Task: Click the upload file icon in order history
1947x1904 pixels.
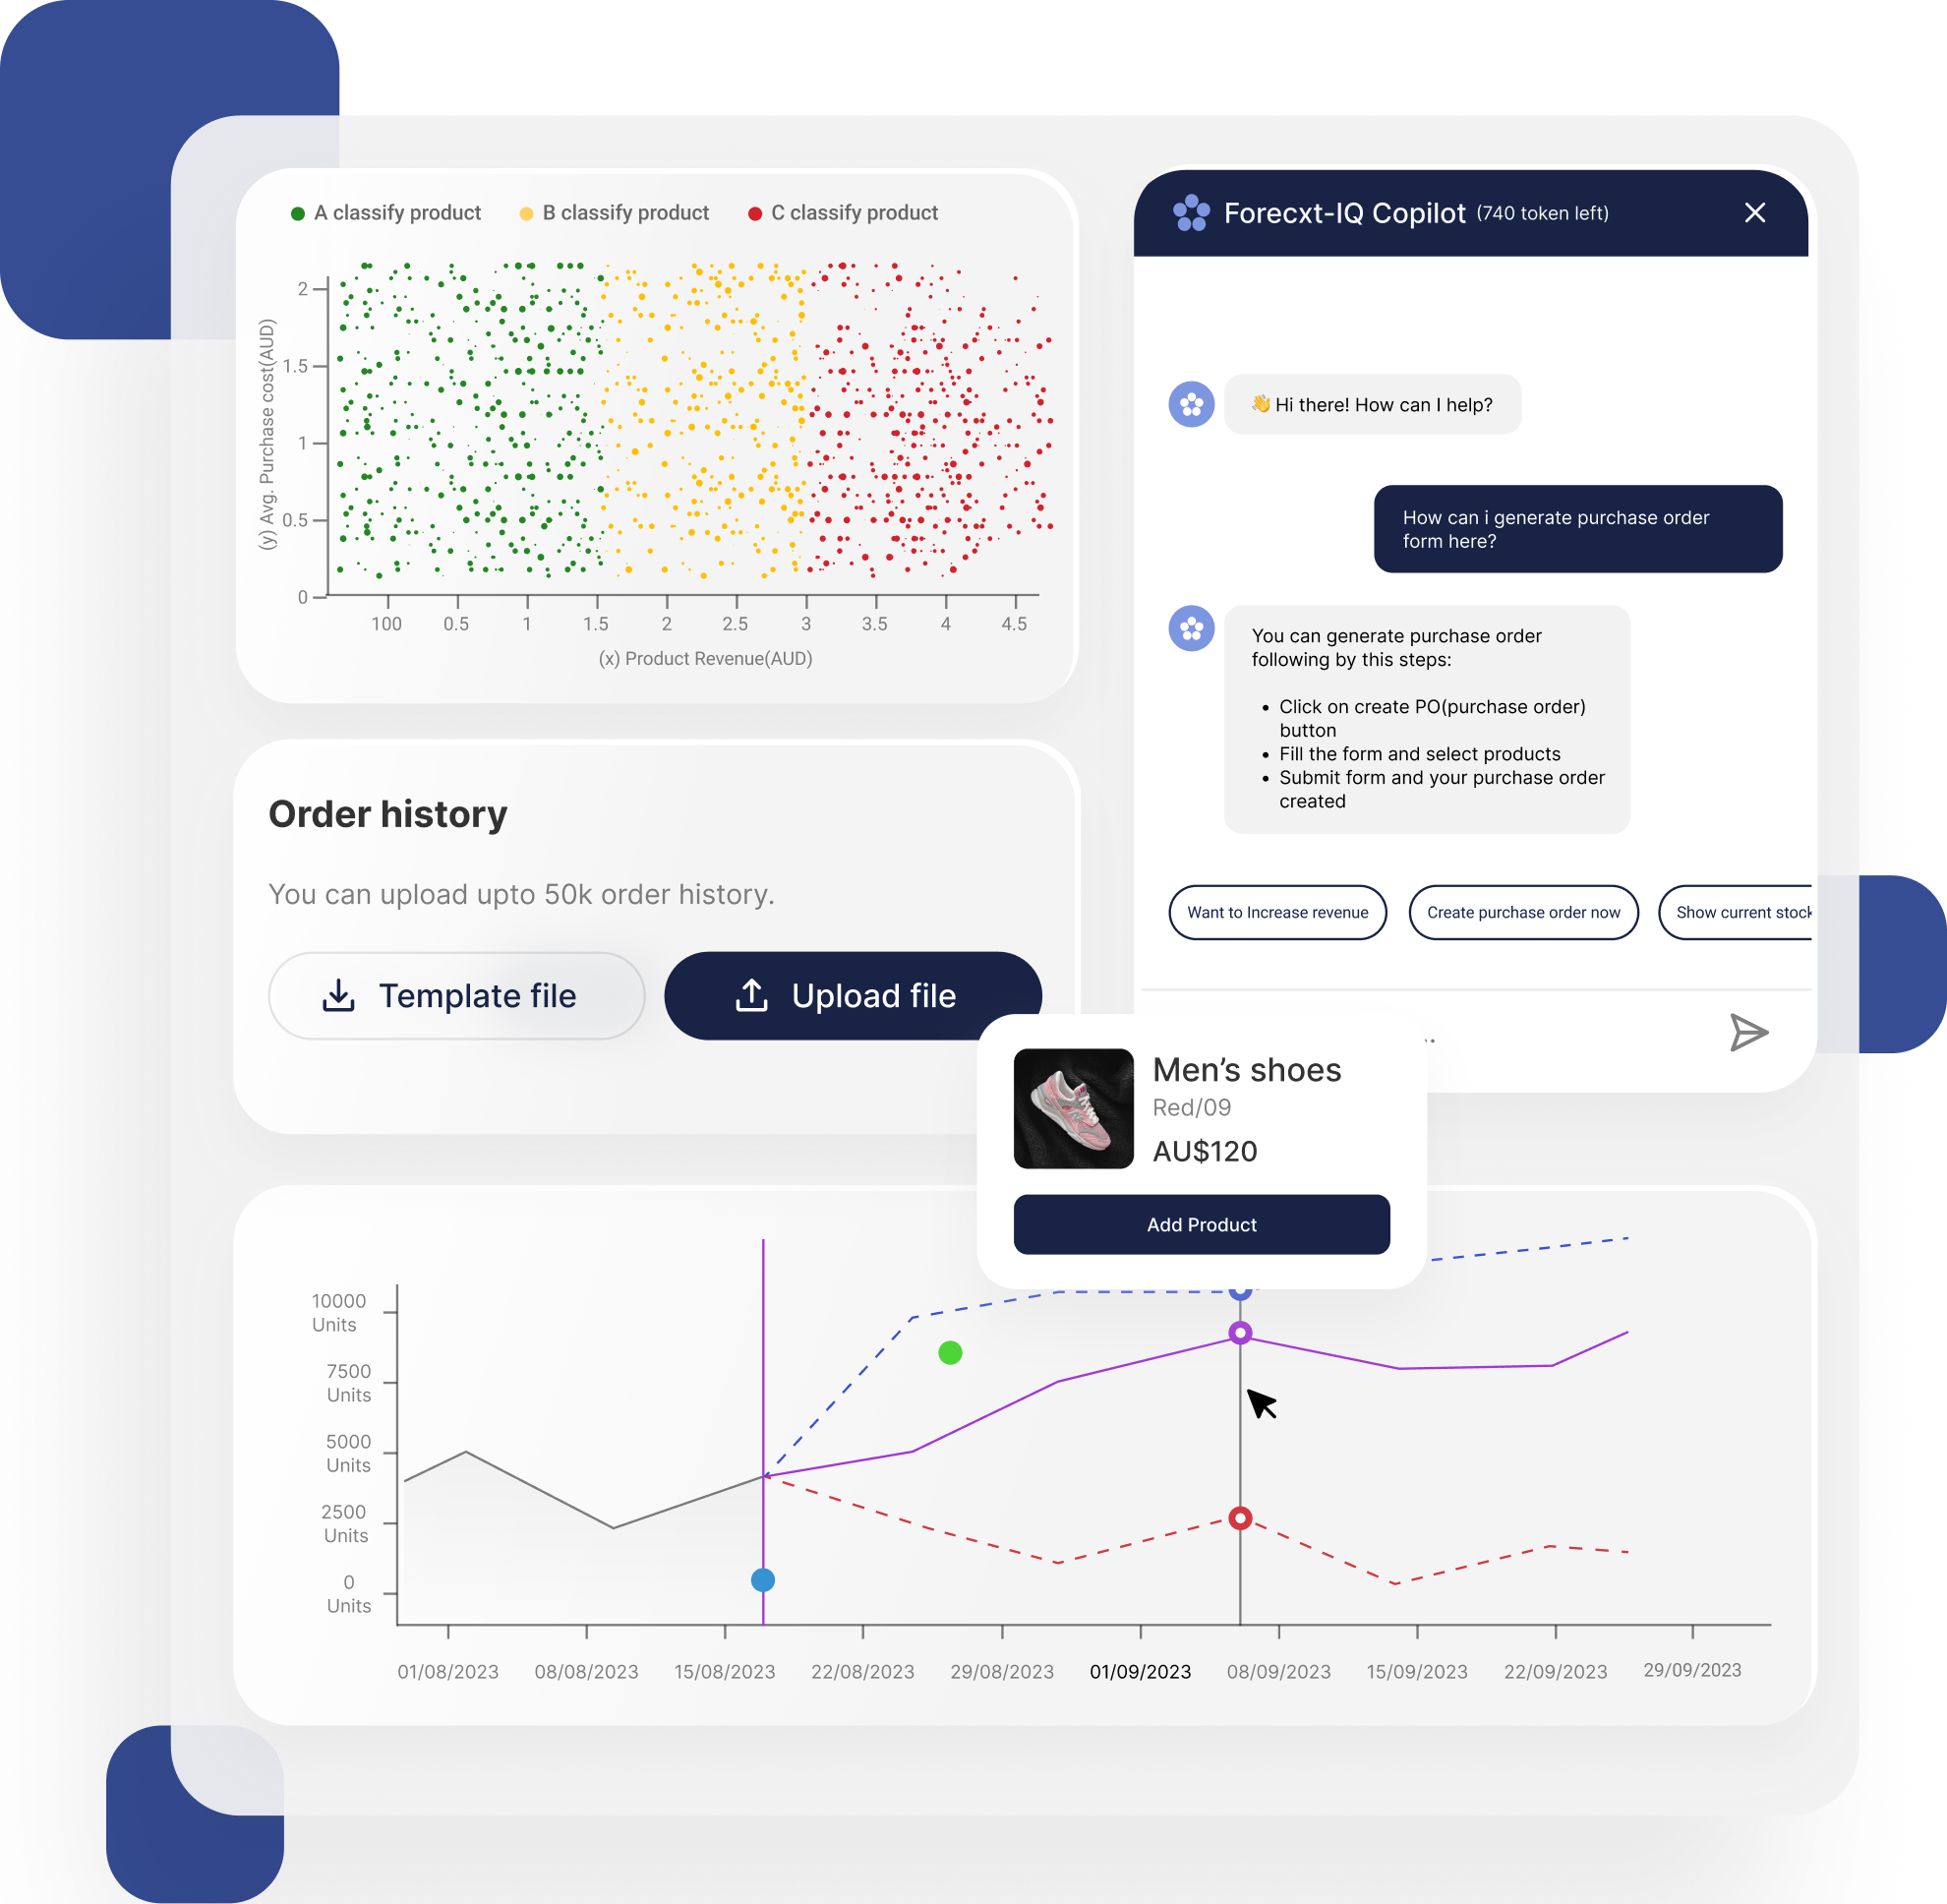Action: [751, 995]
